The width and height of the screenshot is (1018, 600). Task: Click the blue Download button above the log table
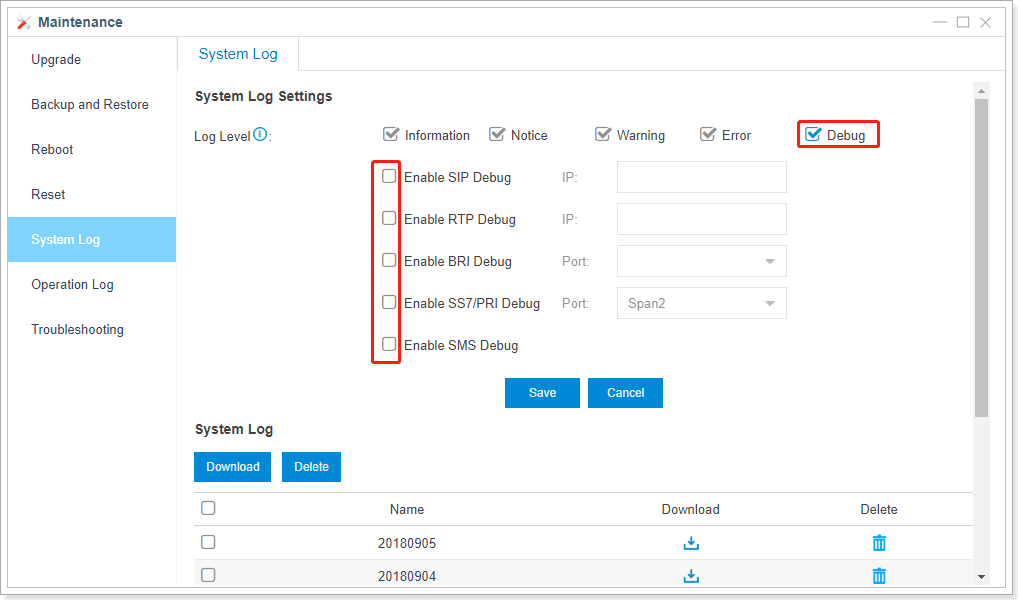point(232,467)
